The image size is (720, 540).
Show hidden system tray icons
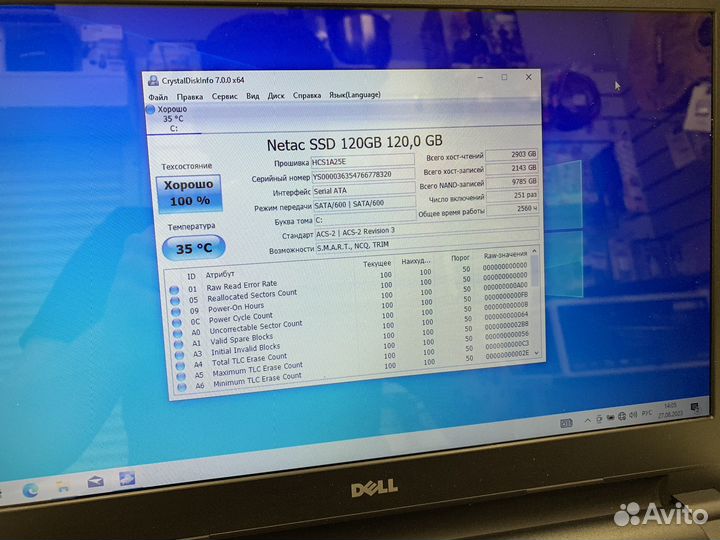pos(587,421)
